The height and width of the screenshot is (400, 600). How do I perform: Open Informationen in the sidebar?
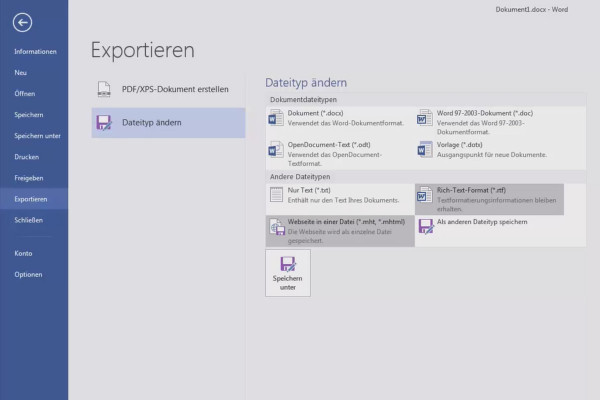click(35, 52)
